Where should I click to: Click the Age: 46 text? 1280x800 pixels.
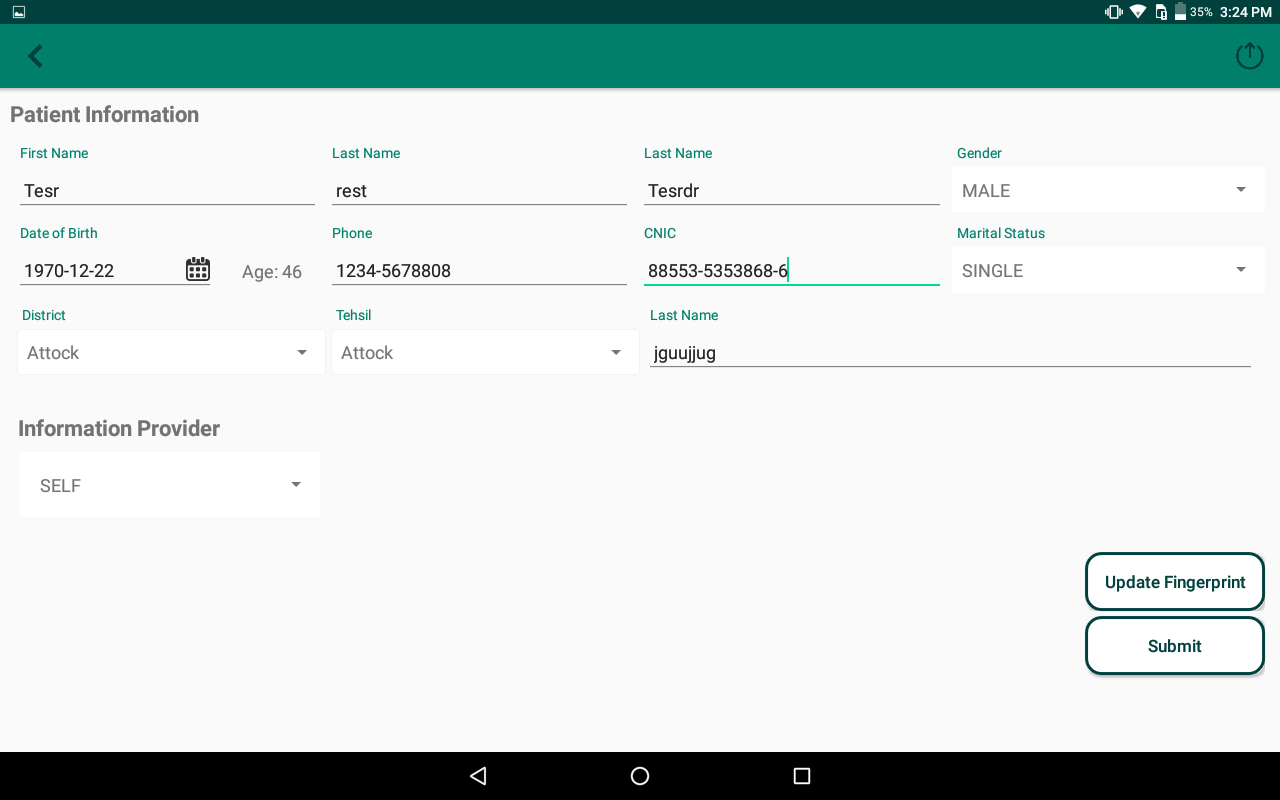coord(272,272)
